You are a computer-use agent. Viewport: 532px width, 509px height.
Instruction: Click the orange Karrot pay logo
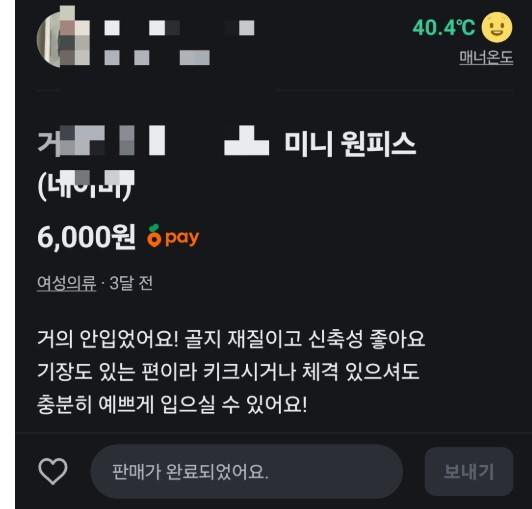[x=173, y=236]
